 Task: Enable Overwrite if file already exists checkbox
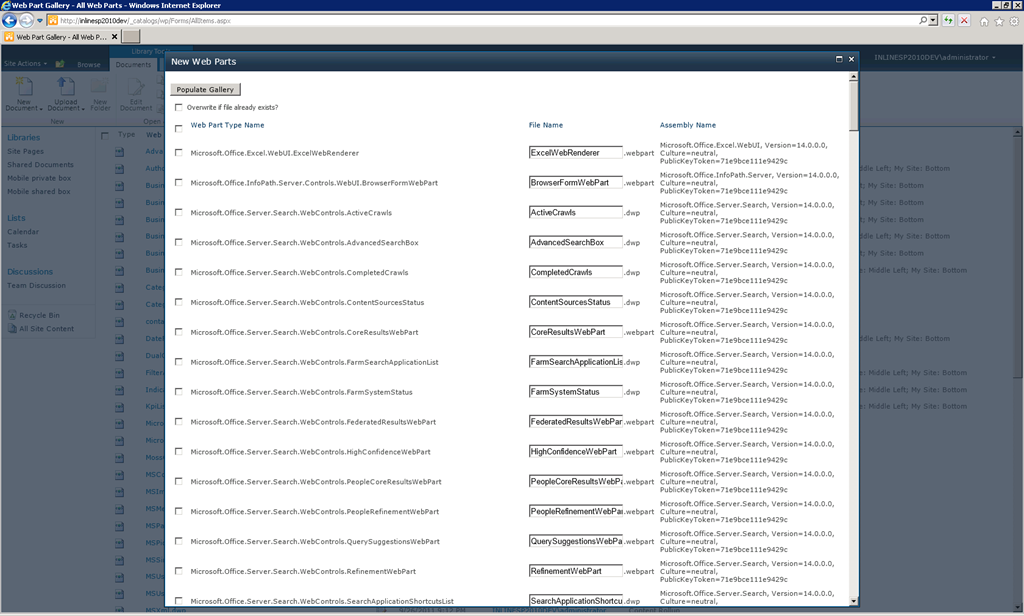point(178,107)
